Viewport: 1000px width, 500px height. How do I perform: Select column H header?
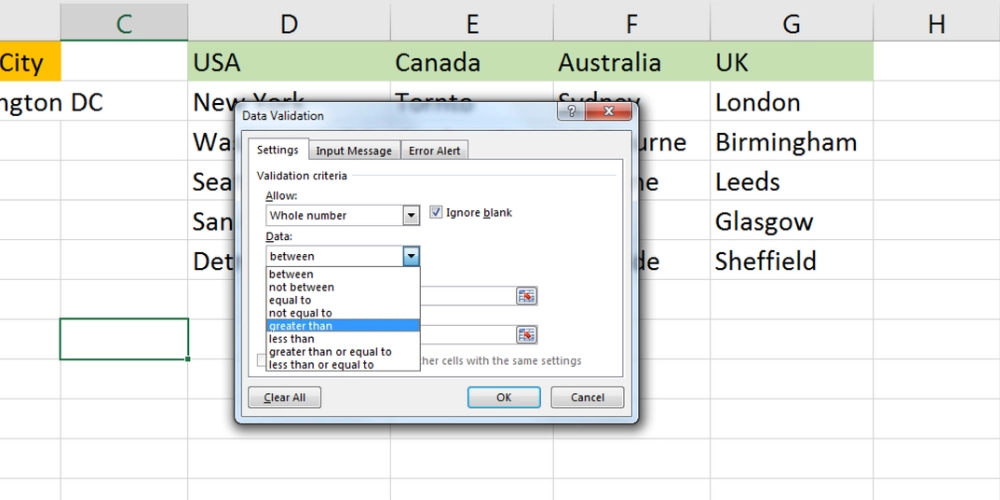936,22
